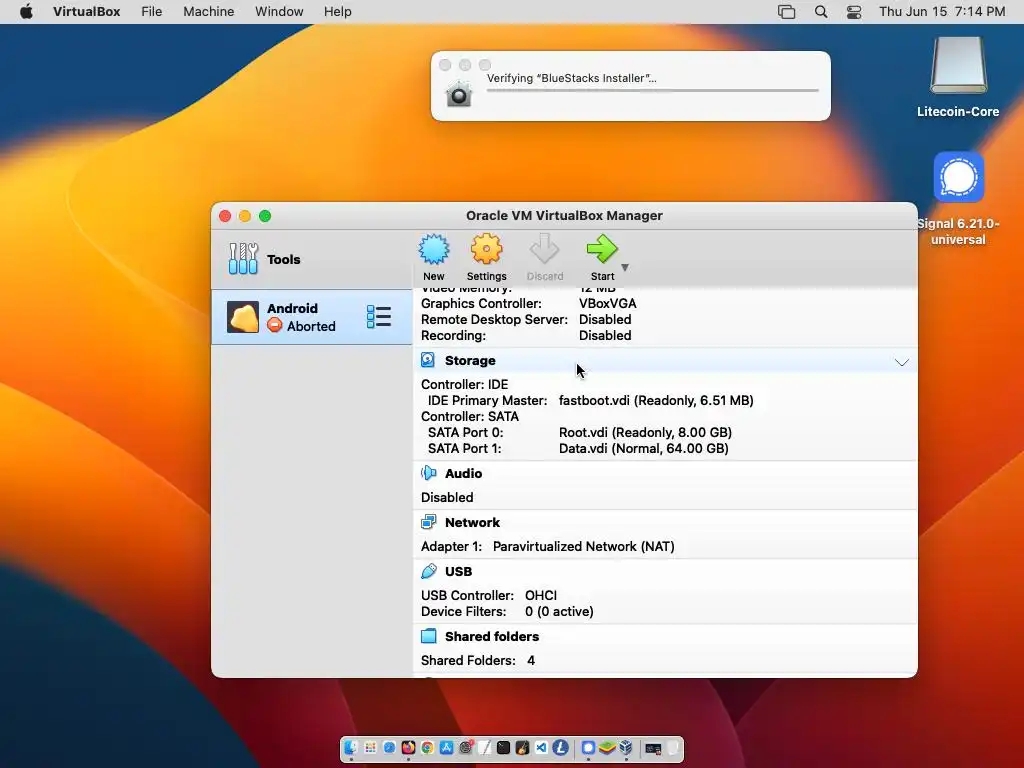Click the Tools icon in sidebar
The image size is (1024, 768).
pyautogui.click(x=243, y=259)
